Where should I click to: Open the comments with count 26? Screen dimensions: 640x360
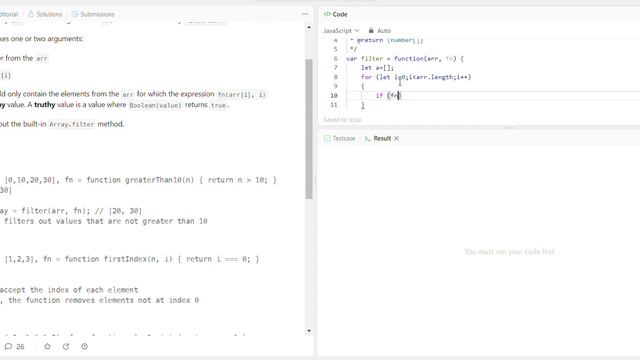click(x=15, y=347)
